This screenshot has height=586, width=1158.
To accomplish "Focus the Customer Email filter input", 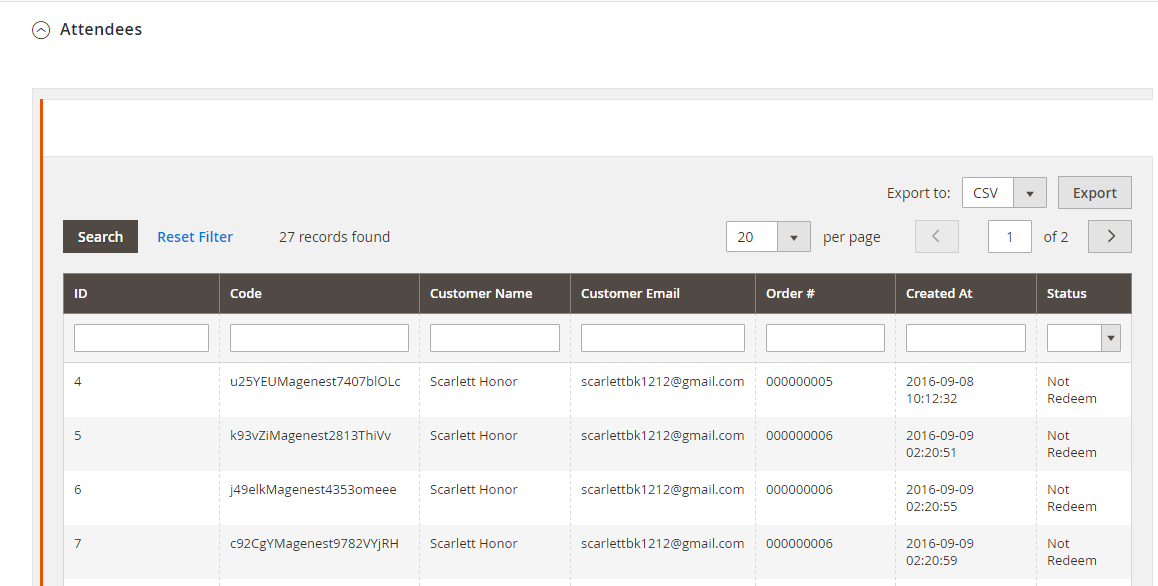I will (662, 338).
